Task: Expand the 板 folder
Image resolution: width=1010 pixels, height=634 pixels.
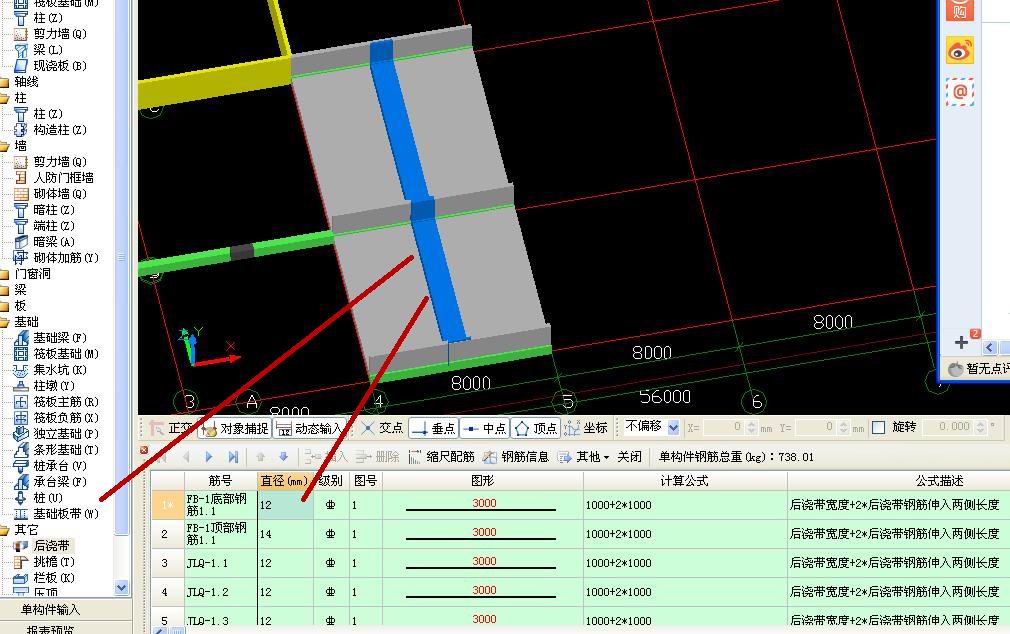Action: tap(5, 306)
